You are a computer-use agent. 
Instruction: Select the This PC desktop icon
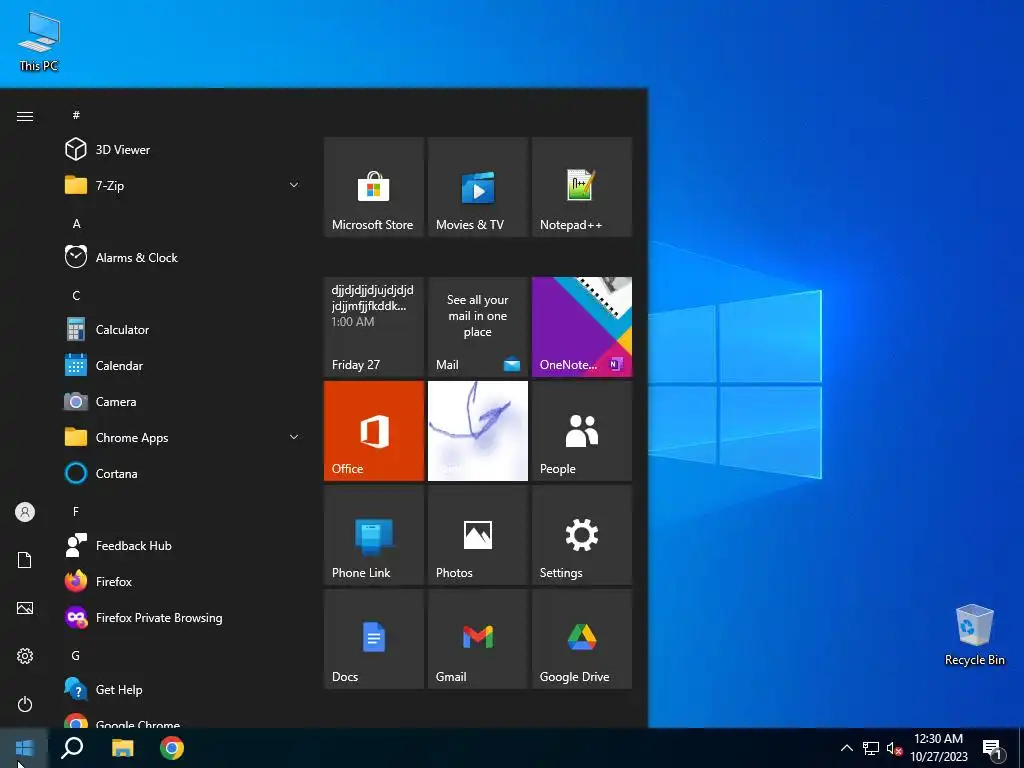click(39, 41)
